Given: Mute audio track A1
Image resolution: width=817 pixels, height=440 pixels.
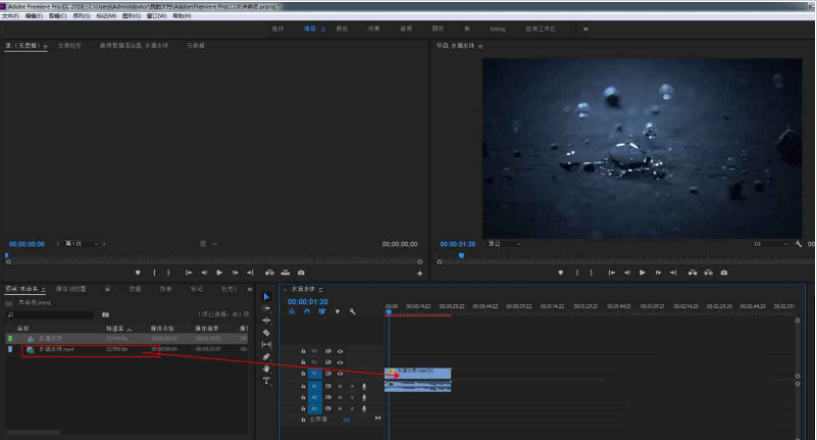Looking at the screenshot, I should (340, 386).
